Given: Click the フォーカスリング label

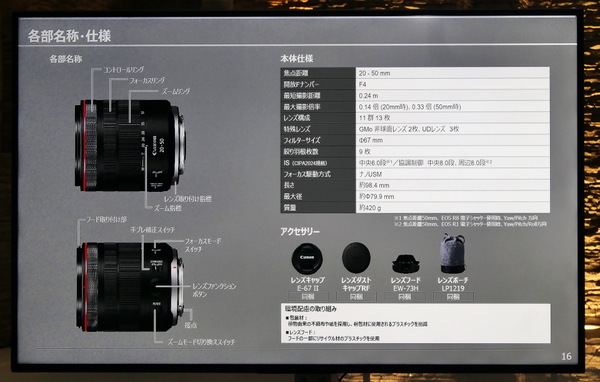Looking at the screenshot, I should pos(147,80).
